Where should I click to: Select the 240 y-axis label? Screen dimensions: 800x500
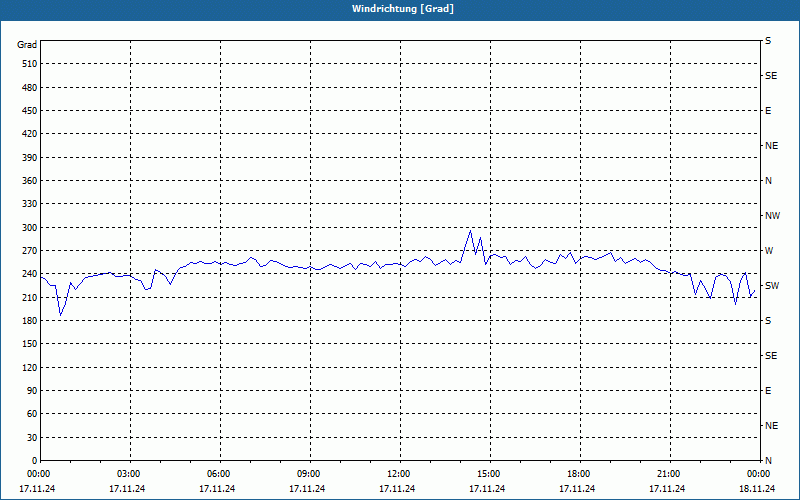[30, 274]
